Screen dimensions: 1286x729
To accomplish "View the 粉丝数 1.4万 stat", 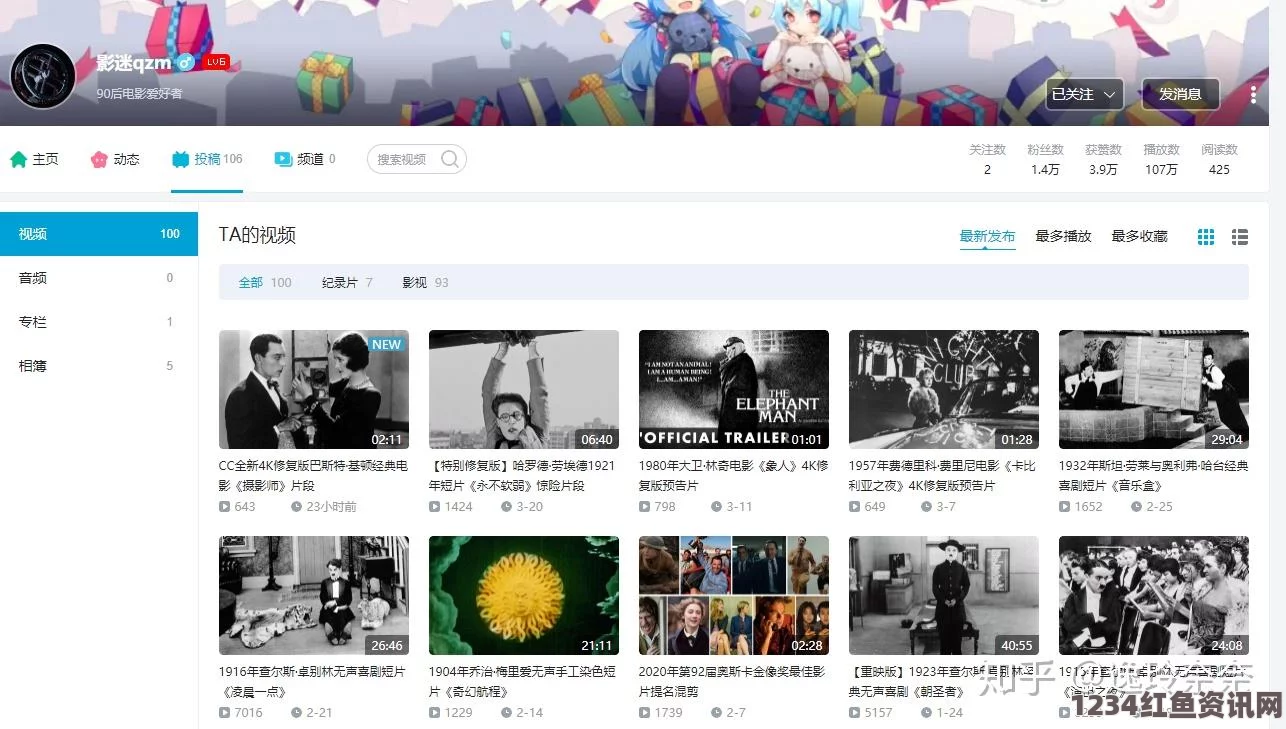I will point(1045,159).
